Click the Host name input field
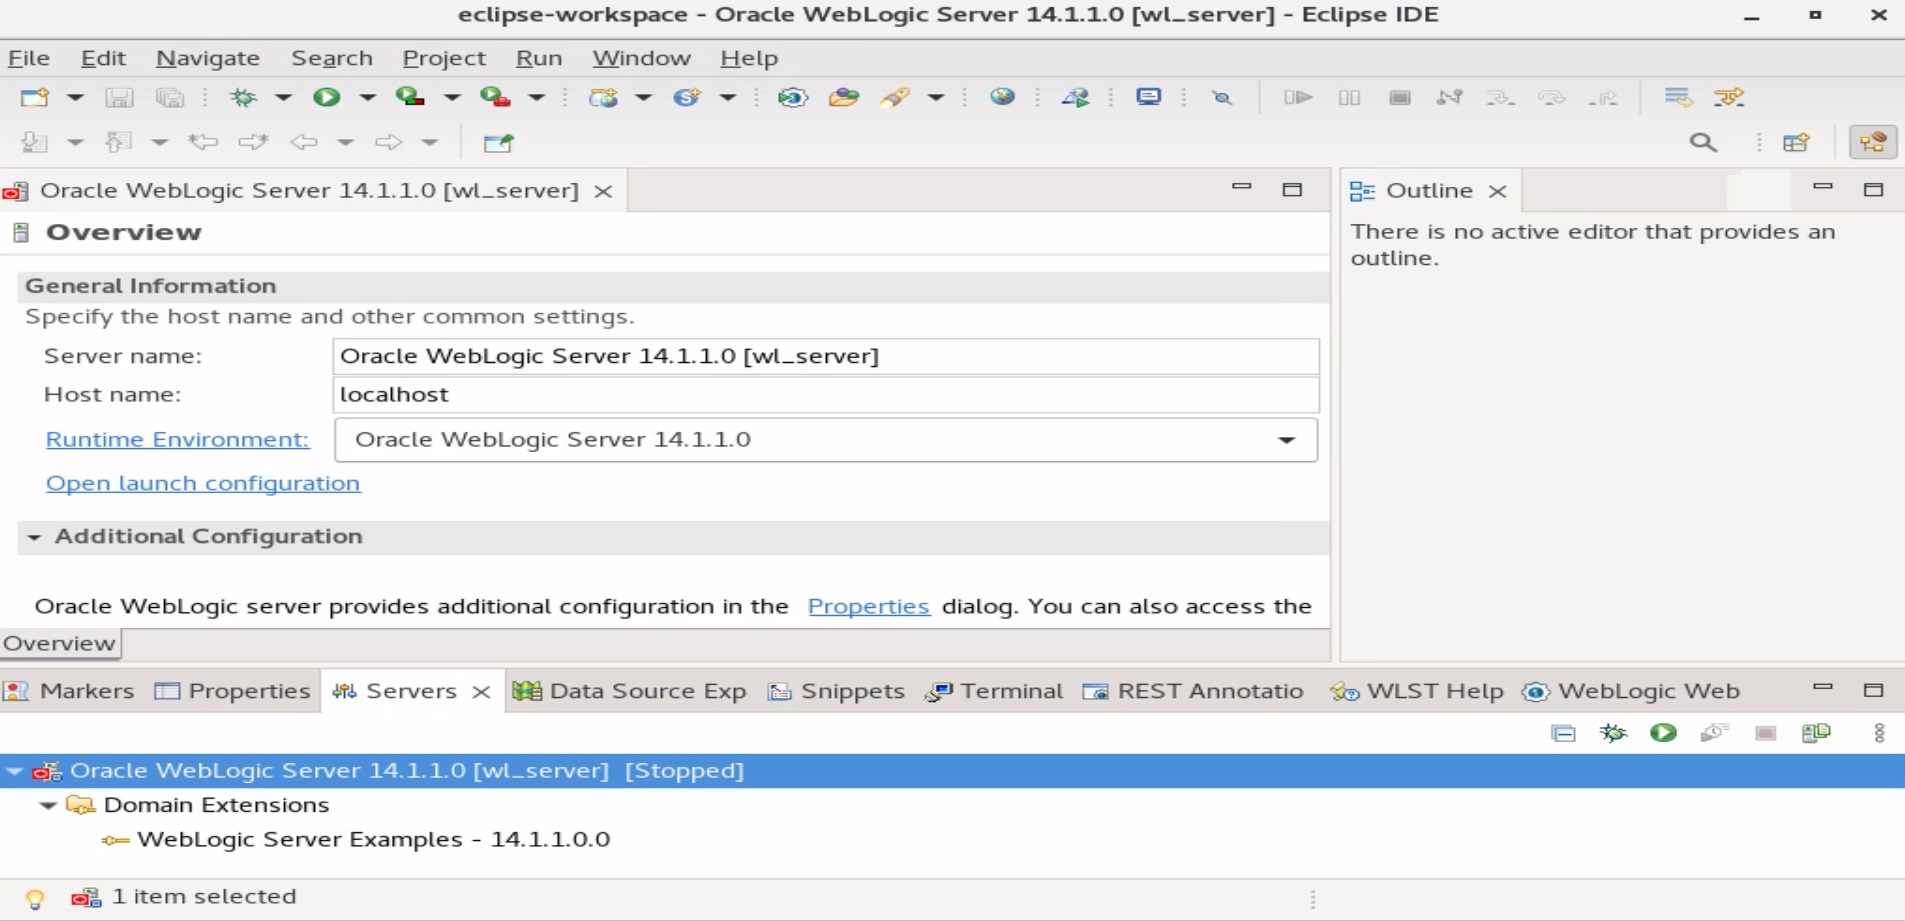The image size is (1905, 921). pos(825,395)
